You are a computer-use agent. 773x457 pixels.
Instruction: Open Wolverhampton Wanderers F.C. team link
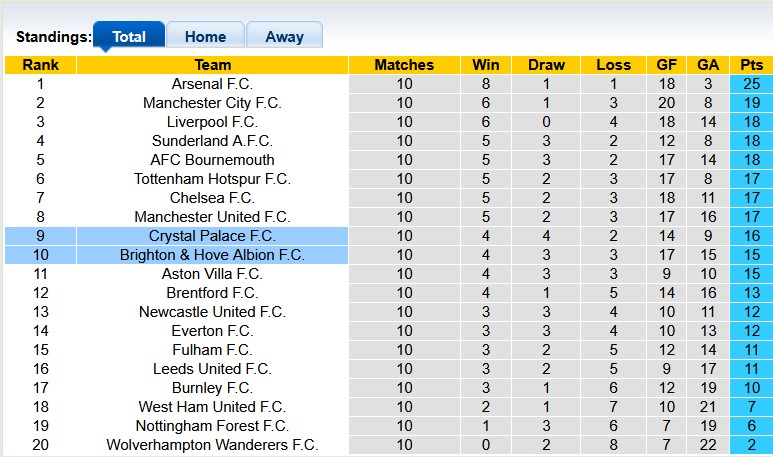[x=212, y=445]
